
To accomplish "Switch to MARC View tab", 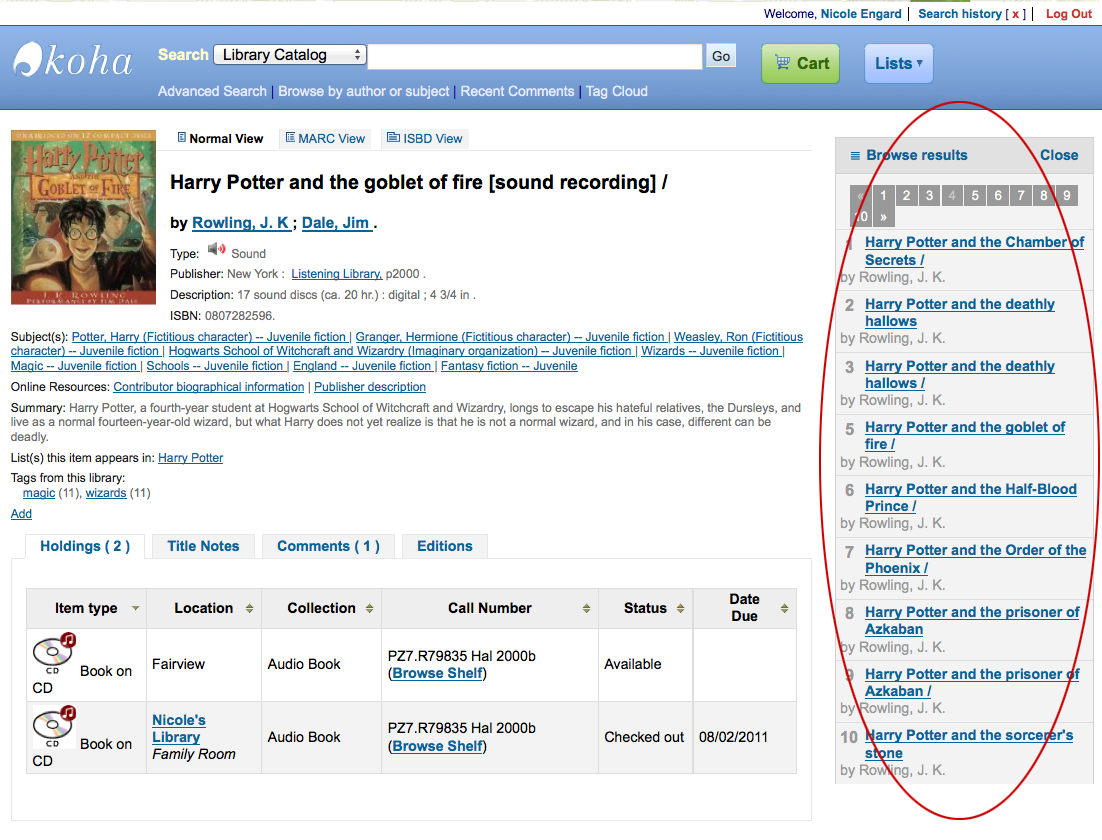I will pyautogui.click(x=325, y=138).
